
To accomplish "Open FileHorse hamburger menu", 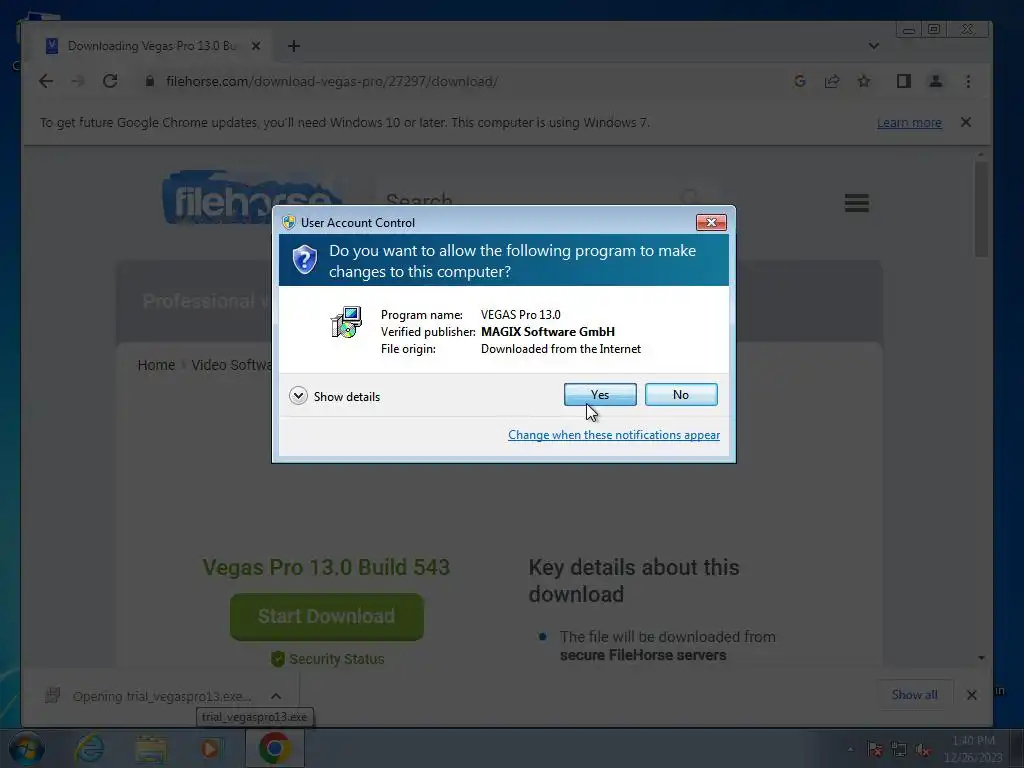I will 856,202.
